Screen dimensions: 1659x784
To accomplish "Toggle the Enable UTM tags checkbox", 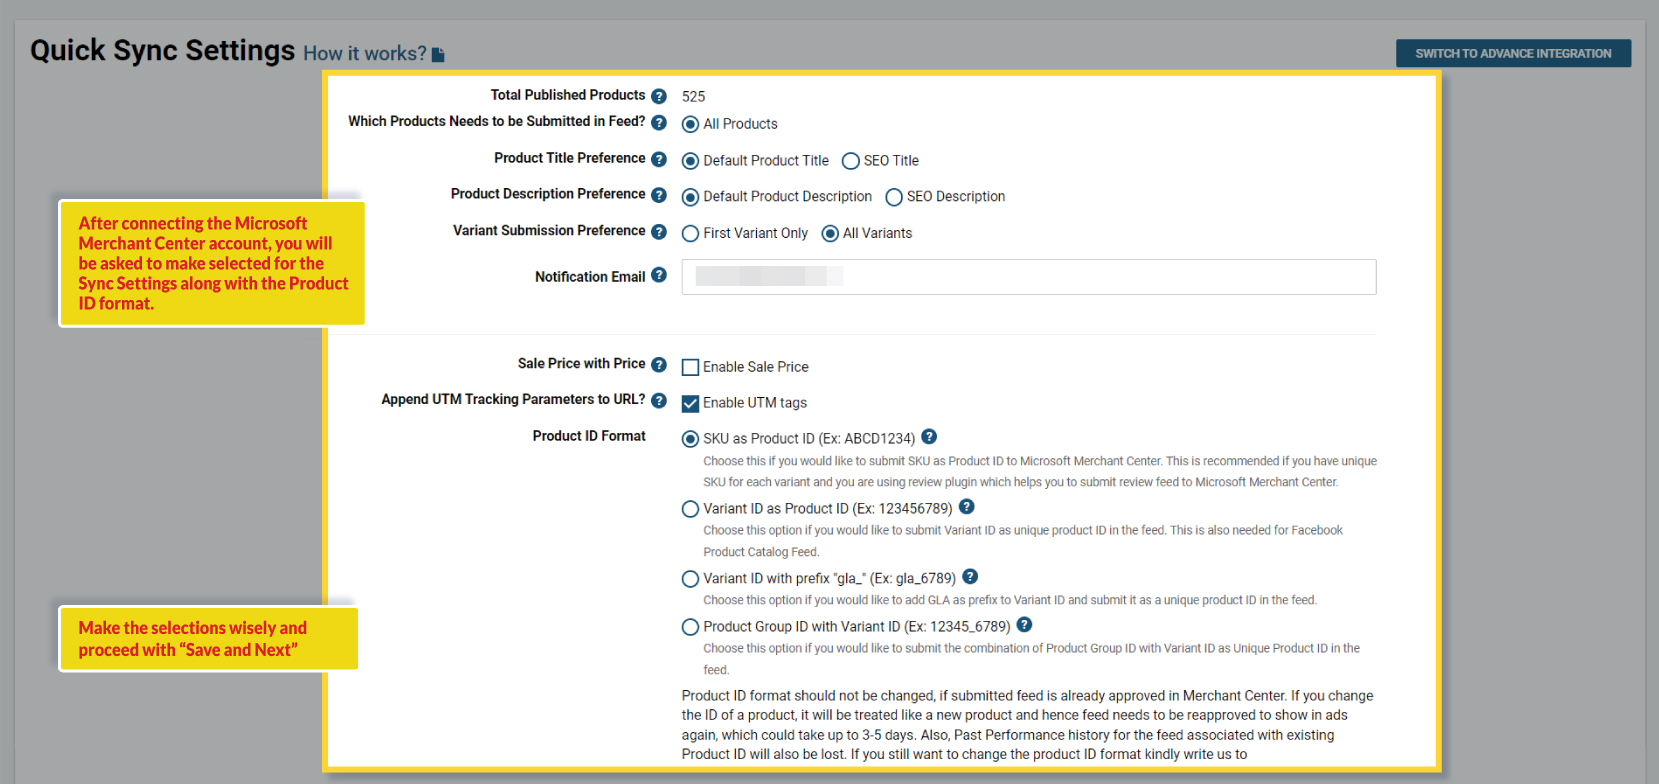I will click(x=690, y=403).
